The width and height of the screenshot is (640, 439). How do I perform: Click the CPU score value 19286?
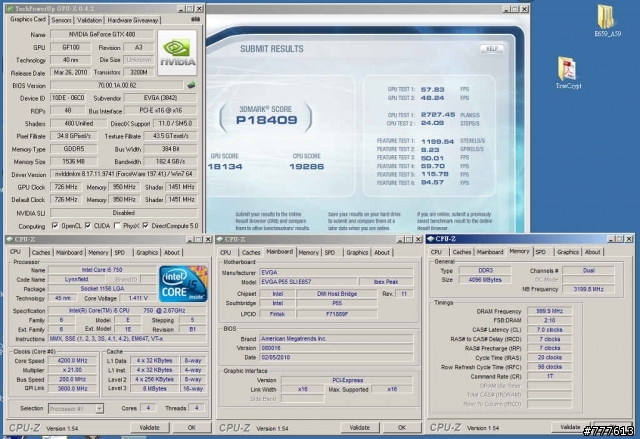307,166
